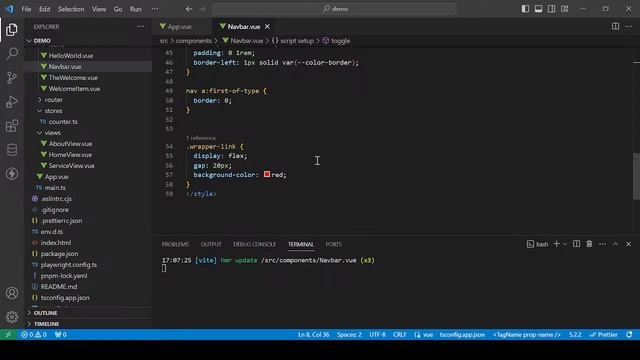Open the Source Control view
The width and height of the screenshot is (640, 360).
(x=12, y=78)
